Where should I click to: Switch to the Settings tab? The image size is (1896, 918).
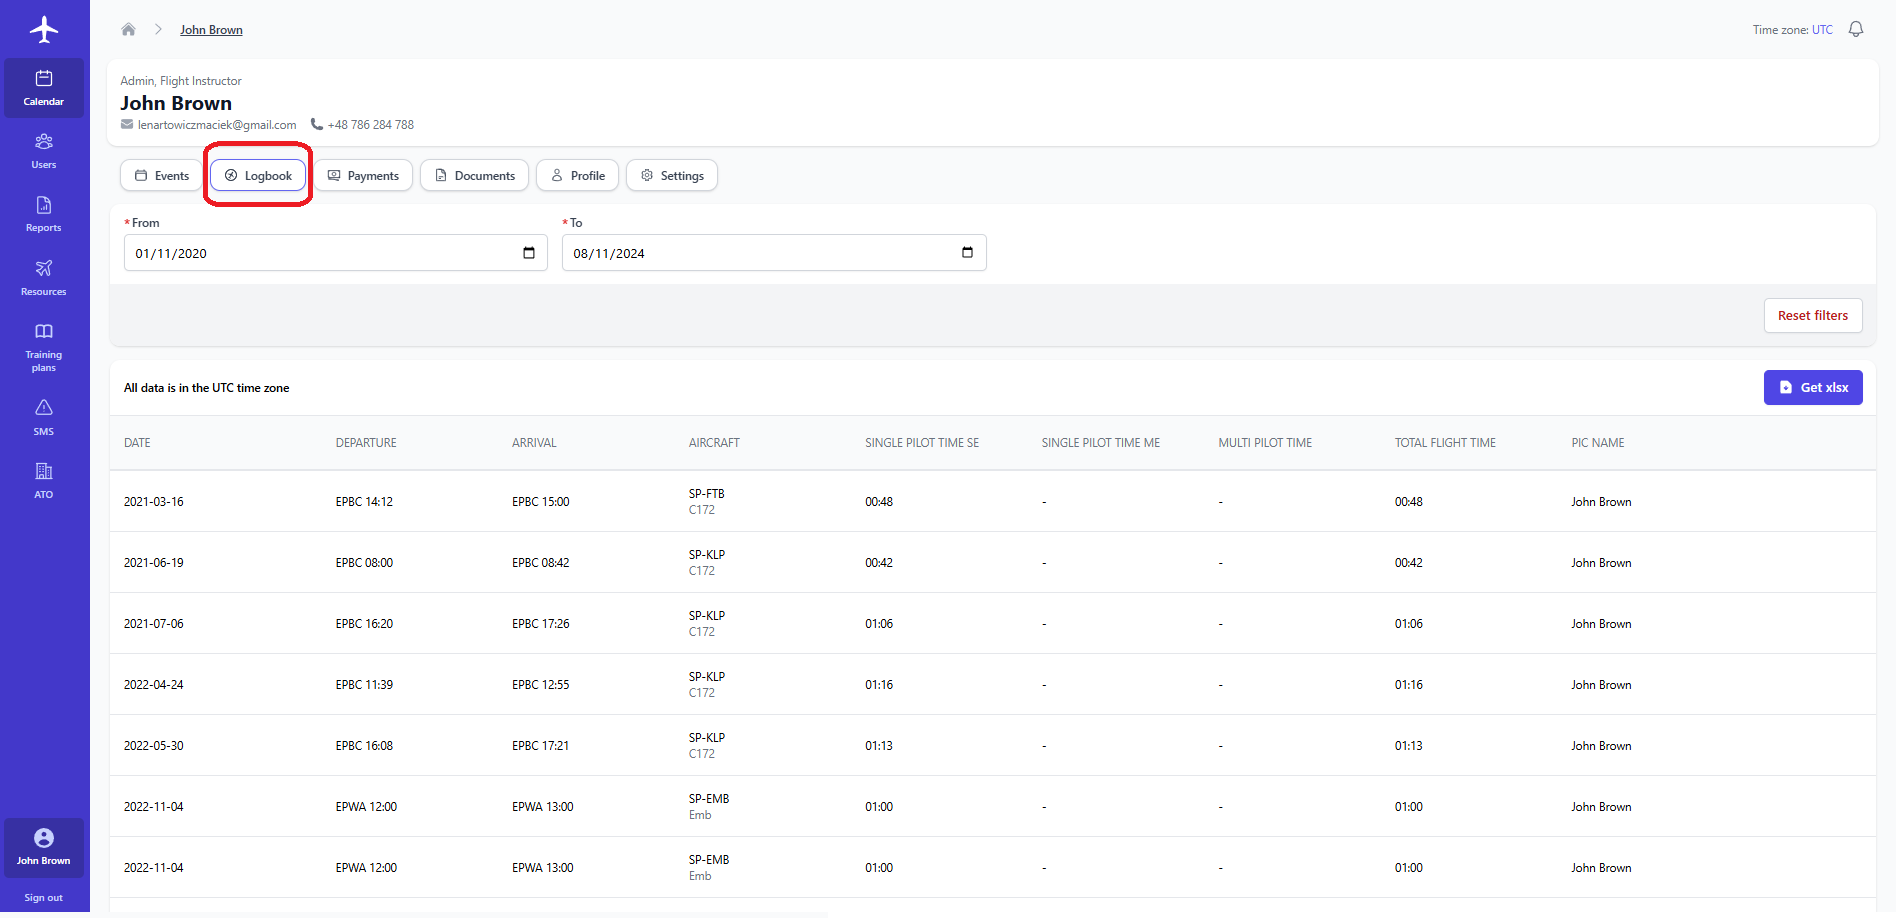[672, 175]
